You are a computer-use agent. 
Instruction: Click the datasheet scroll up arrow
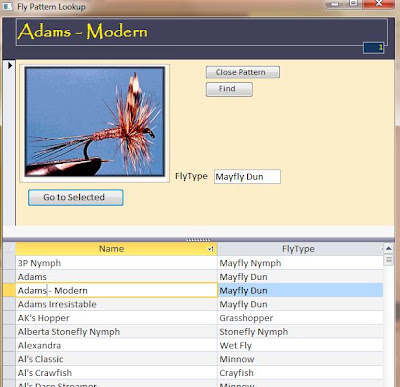pos(388,249)
